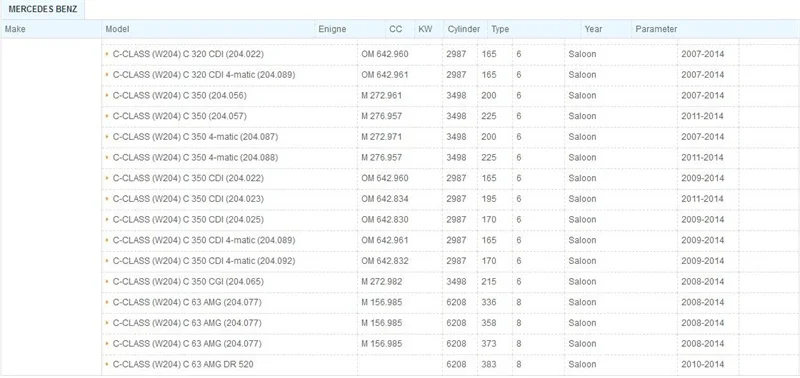The height and width of the screenshot is (378, 800).
Task: Click the arrow icon beside C 350 CDI (204.023)
Action: (107, 198)
